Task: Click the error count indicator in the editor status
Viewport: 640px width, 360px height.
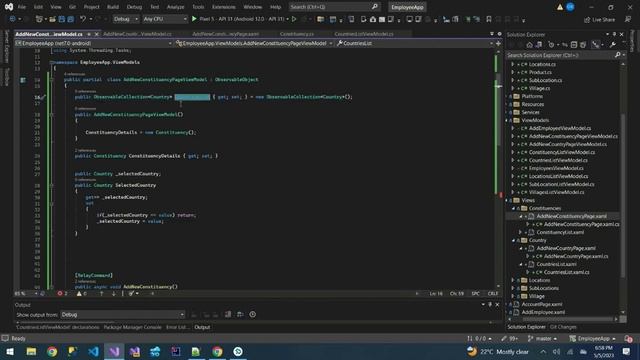Action: click(x=62, y=293)
